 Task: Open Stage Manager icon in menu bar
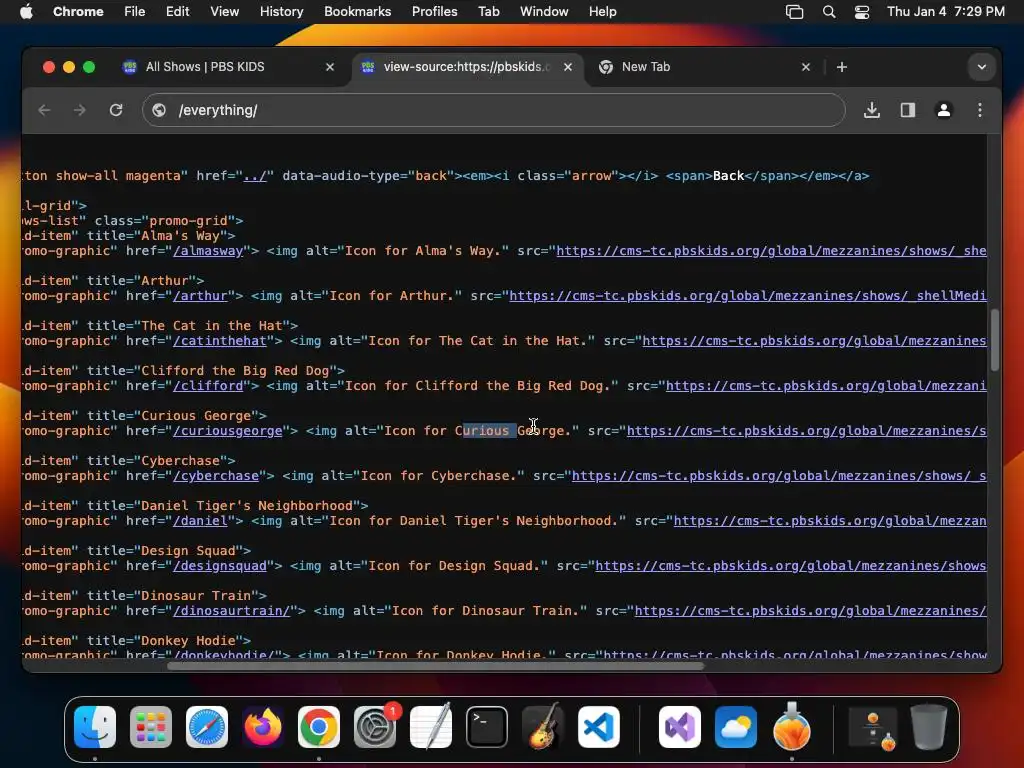[794, 12]
